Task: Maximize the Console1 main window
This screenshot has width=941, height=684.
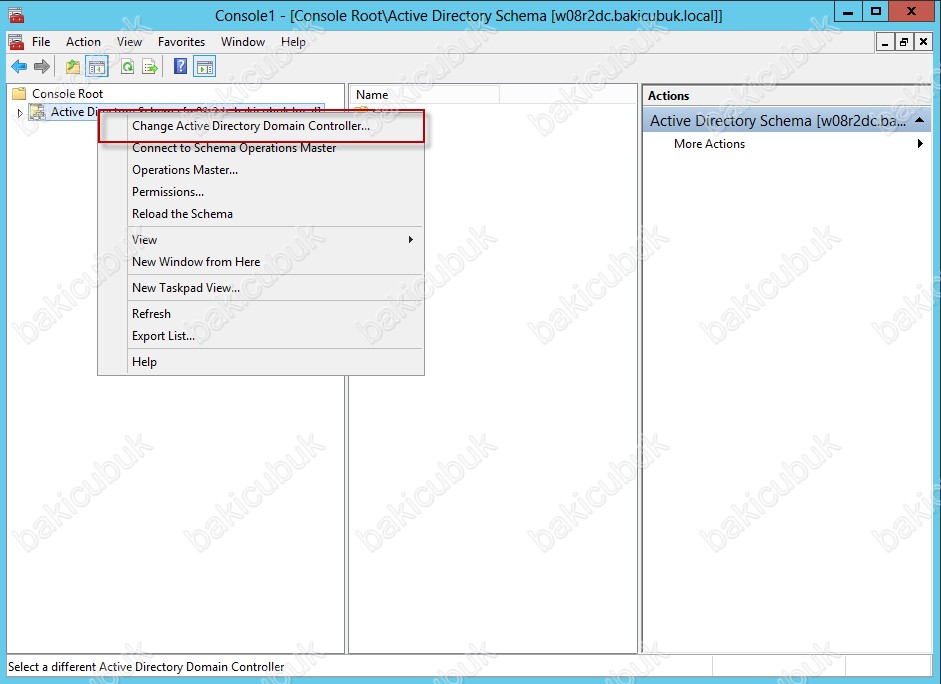Action: pyautogui.click(x=876, y=11)
